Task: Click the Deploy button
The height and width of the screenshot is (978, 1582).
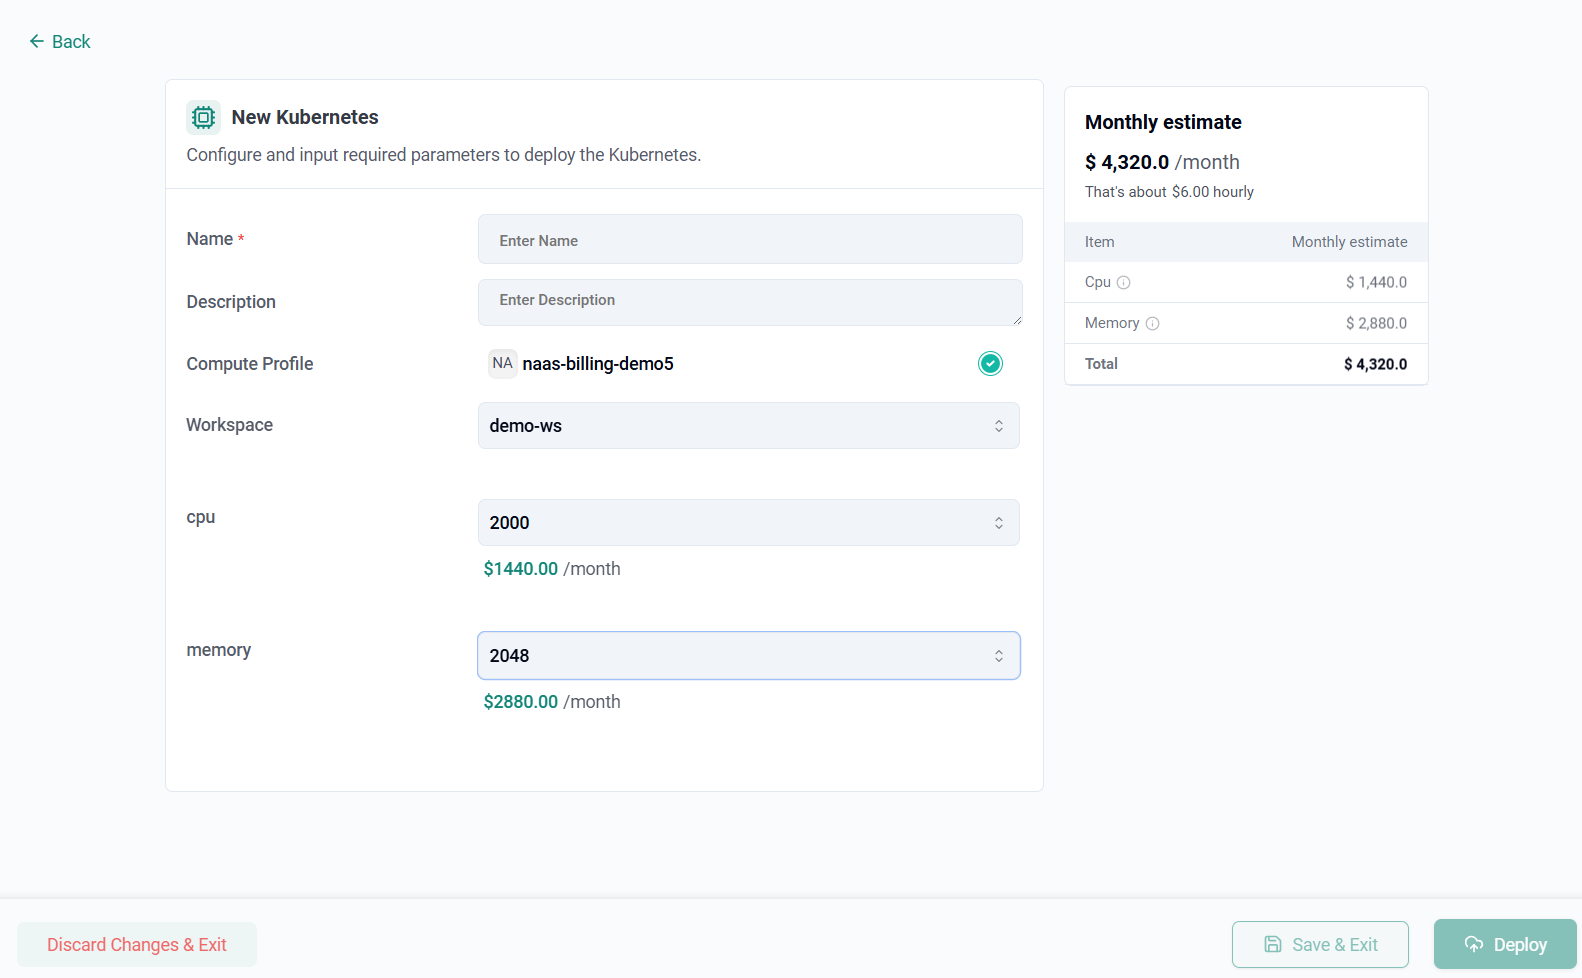Action: point(1505,944)
